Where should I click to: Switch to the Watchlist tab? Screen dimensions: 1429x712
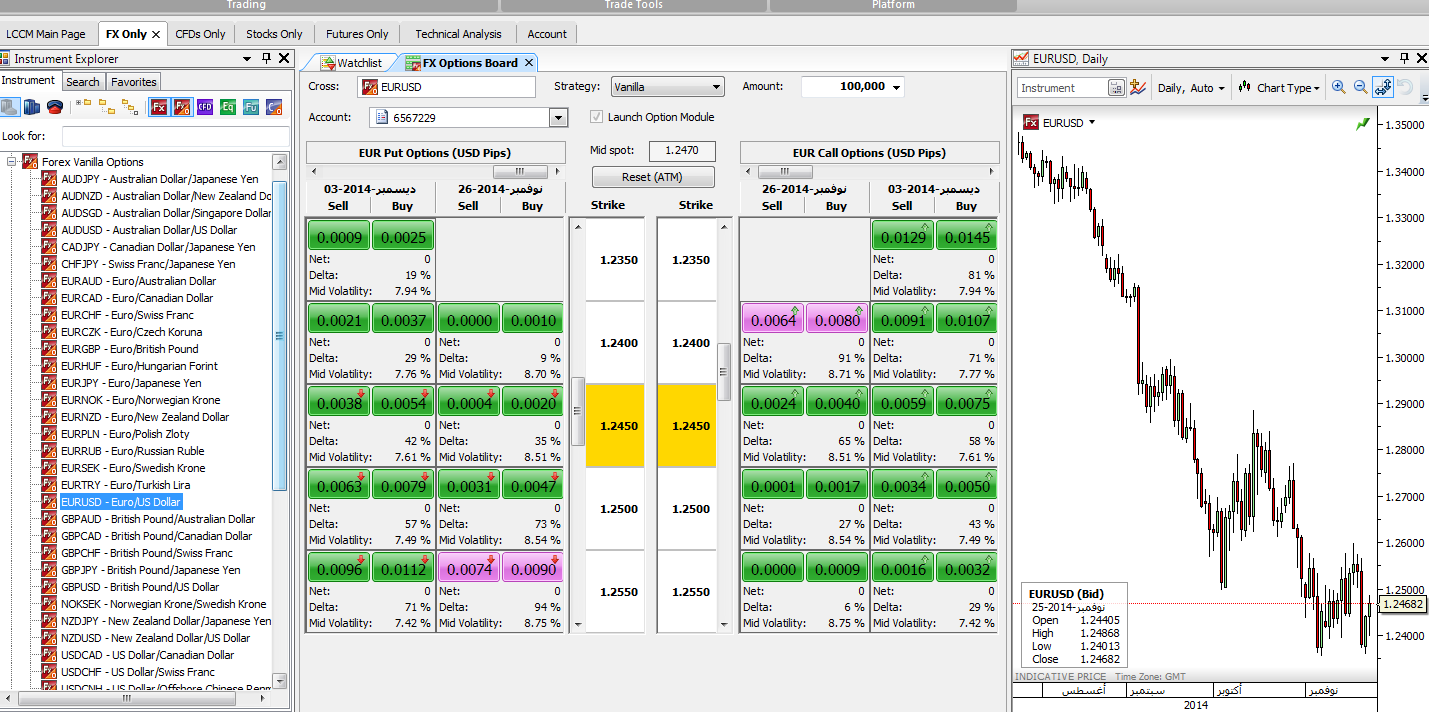coord(351,62)
